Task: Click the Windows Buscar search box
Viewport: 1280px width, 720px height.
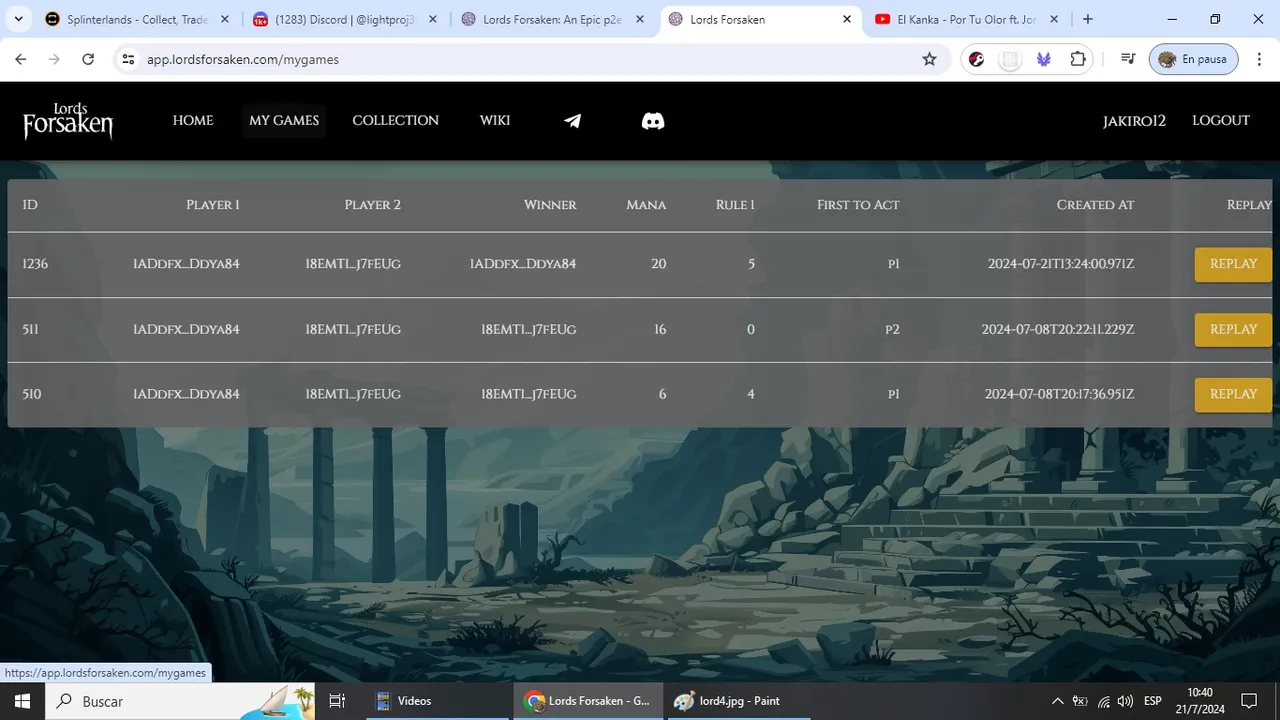Action: tap(180, 701)
